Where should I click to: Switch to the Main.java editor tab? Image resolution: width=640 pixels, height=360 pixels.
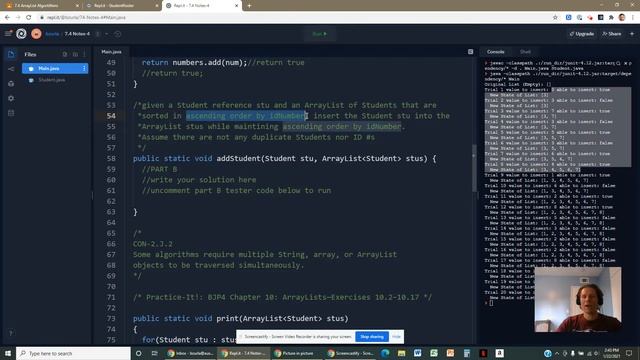(x=111, y=52)
